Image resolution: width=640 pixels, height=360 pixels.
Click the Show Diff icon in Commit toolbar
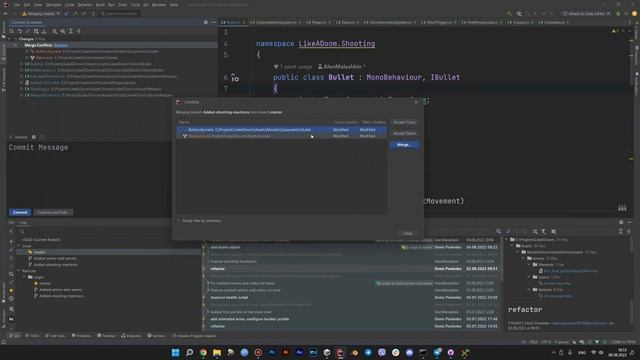point(28,31)
